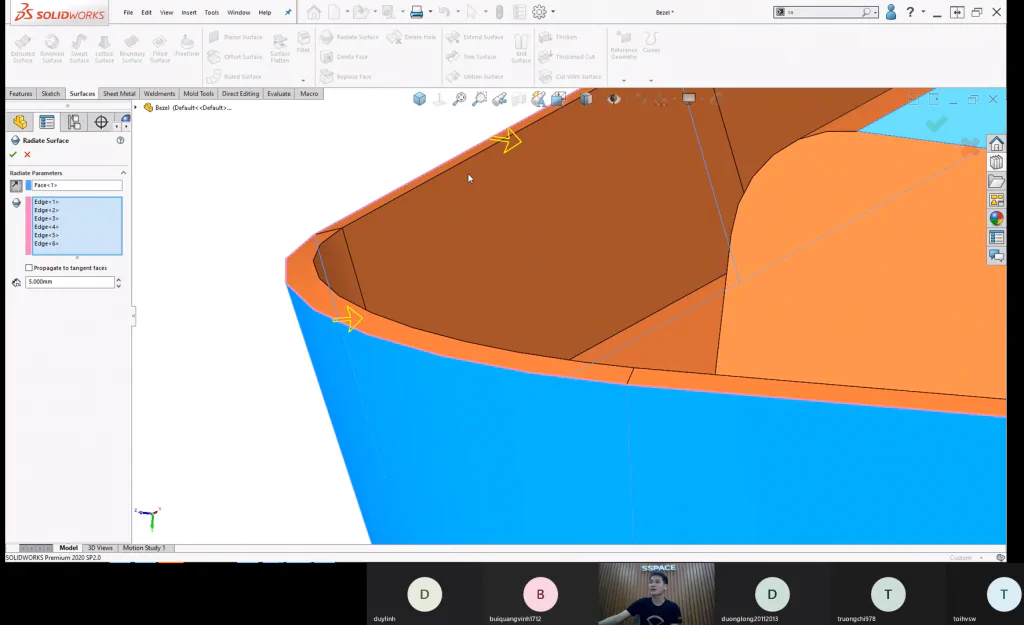Open the Appearances color ball task pane

tap(997, 219)
